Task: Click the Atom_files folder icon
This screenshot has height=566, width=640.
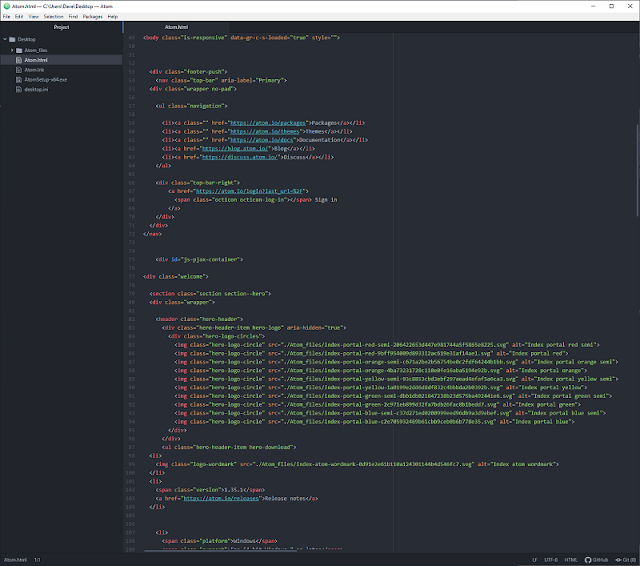Action: click(x=19, y=50)
